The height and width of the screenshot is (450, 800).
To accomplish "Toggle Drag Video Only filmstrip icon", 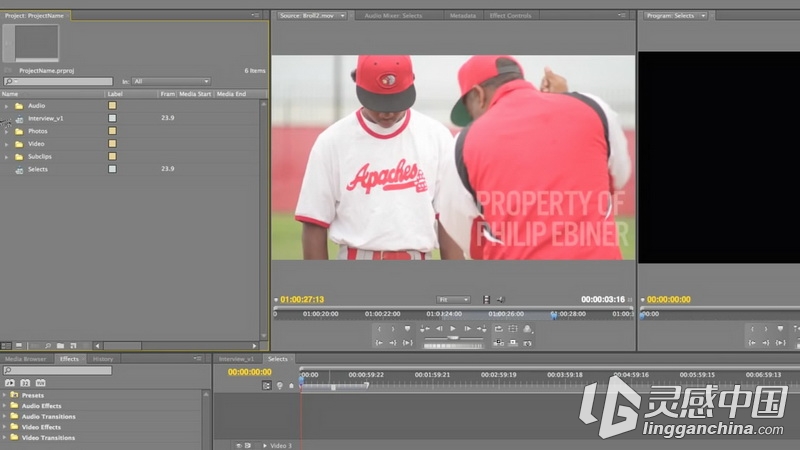I will (486, 299).
